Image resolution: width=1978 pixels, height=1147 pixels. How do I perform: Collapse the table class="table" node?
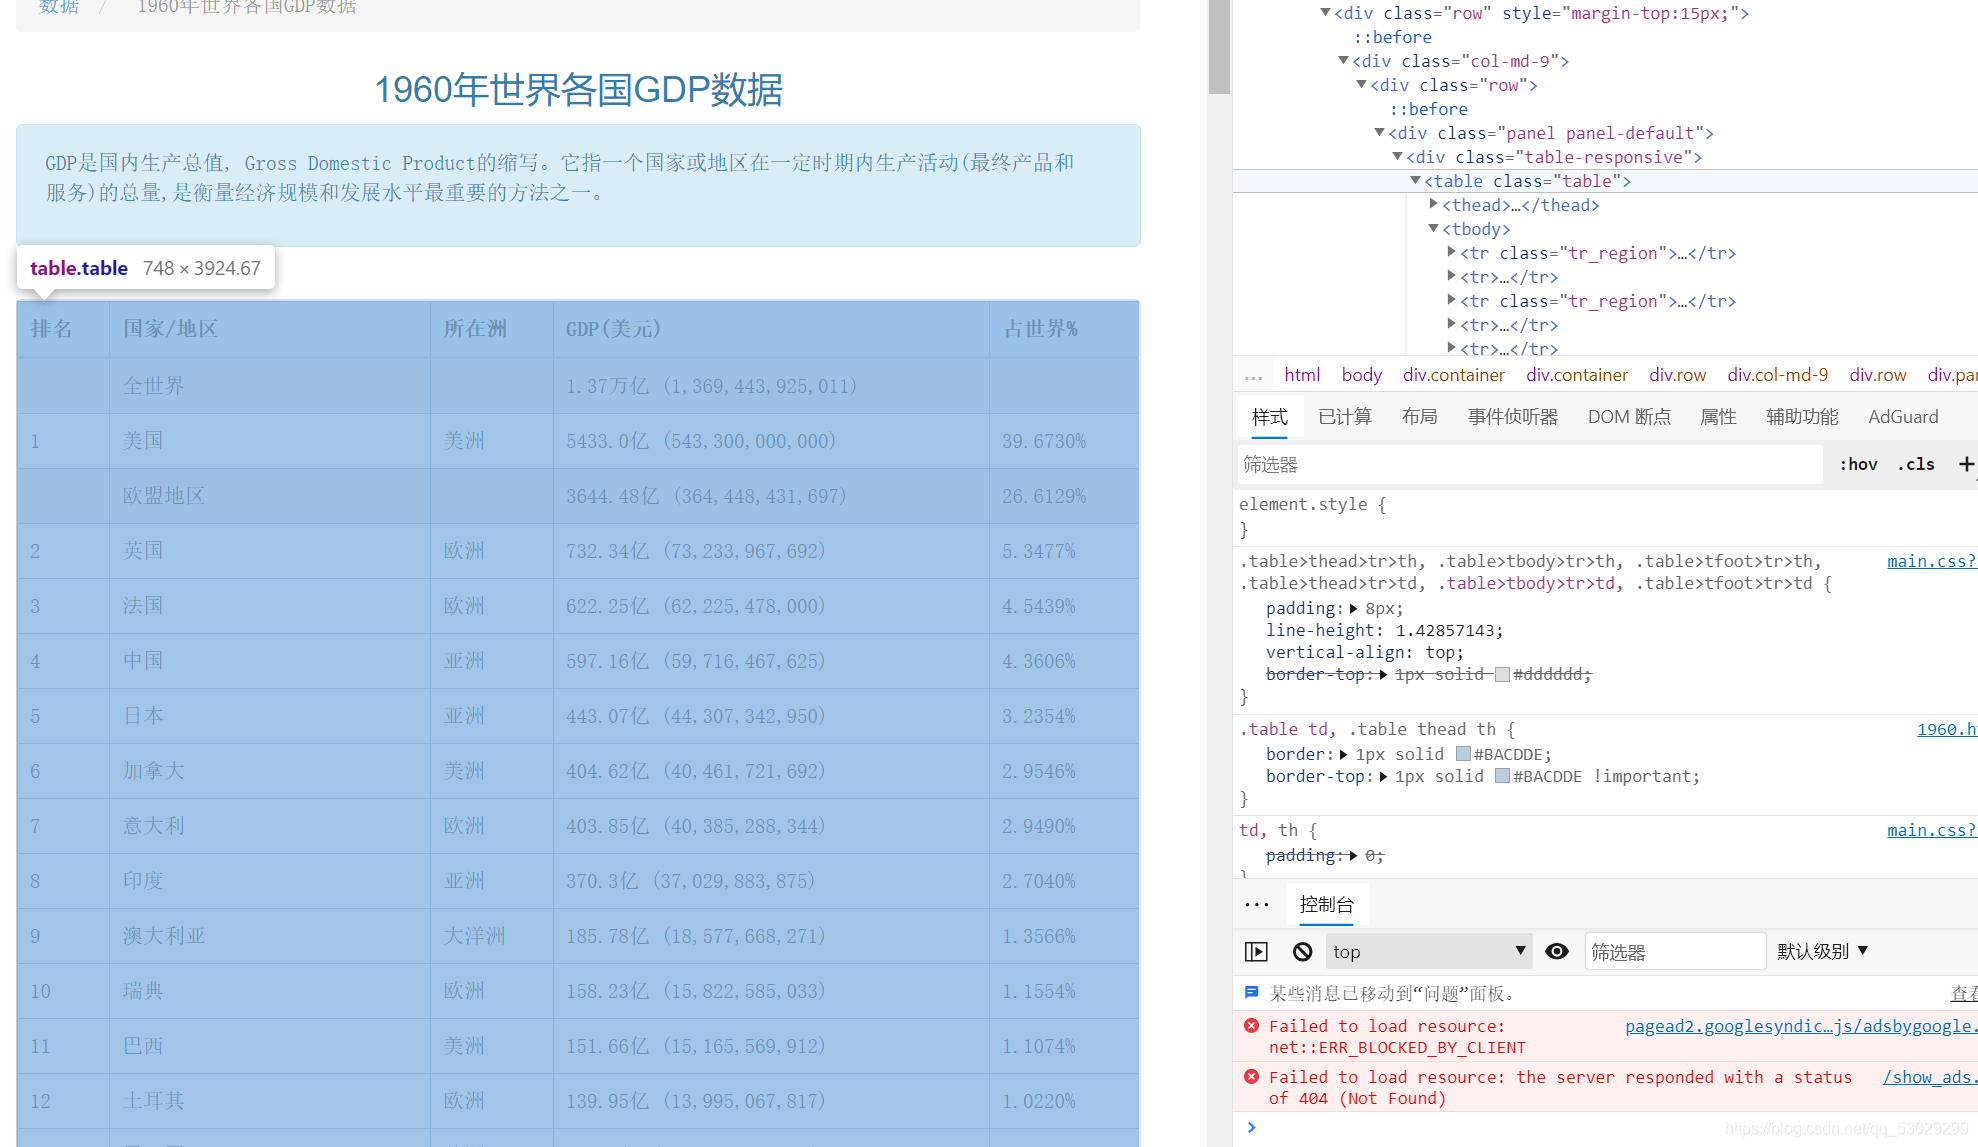point(1416,180)
